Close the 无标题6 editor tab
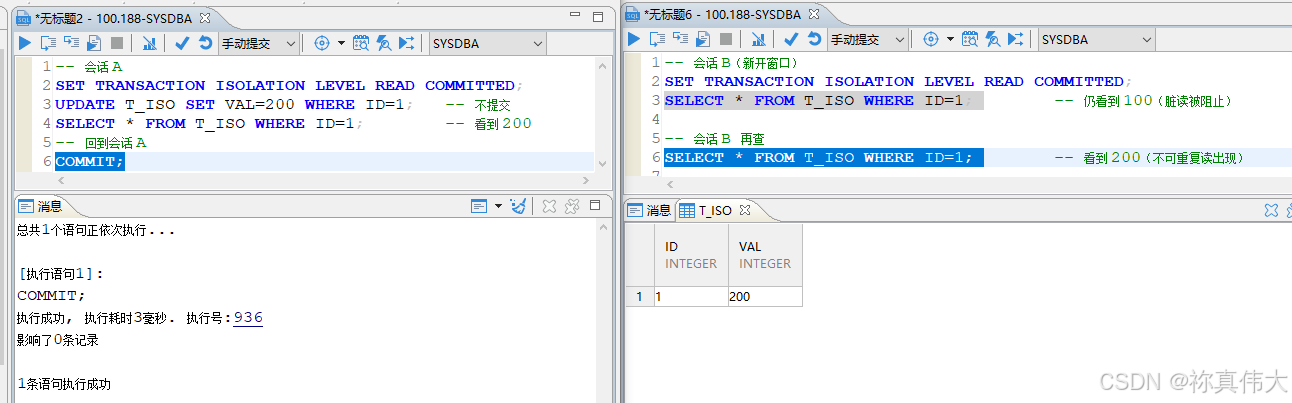This screenshot has height=403, width=1292. click(x=814, y=14)
